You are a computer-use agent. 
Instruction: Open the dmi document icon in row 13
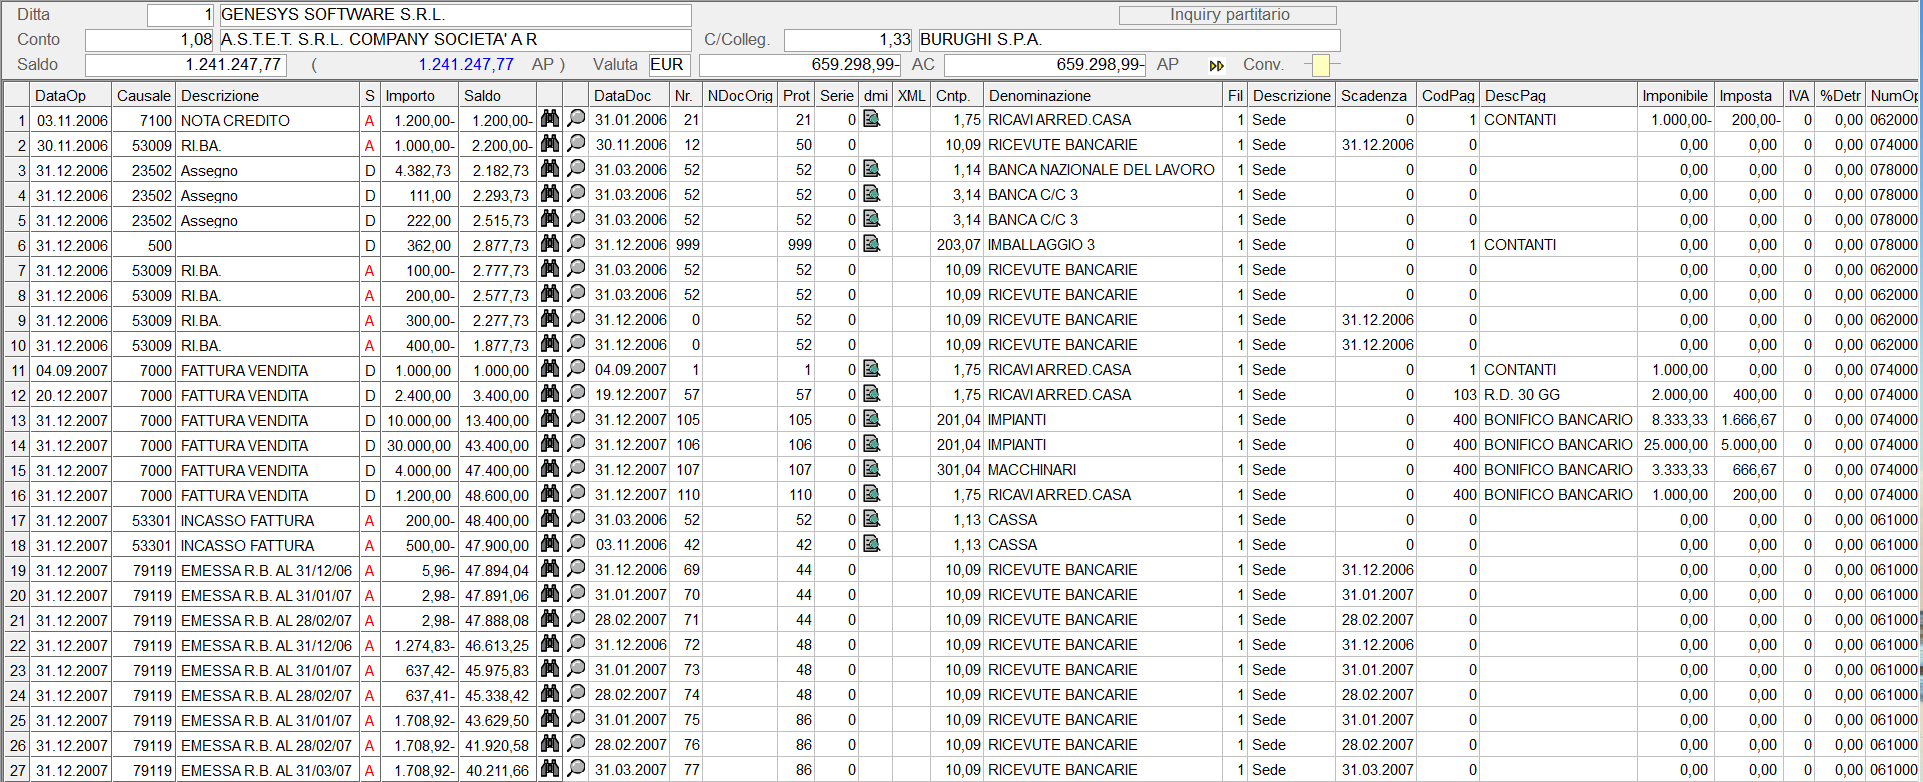871,419
